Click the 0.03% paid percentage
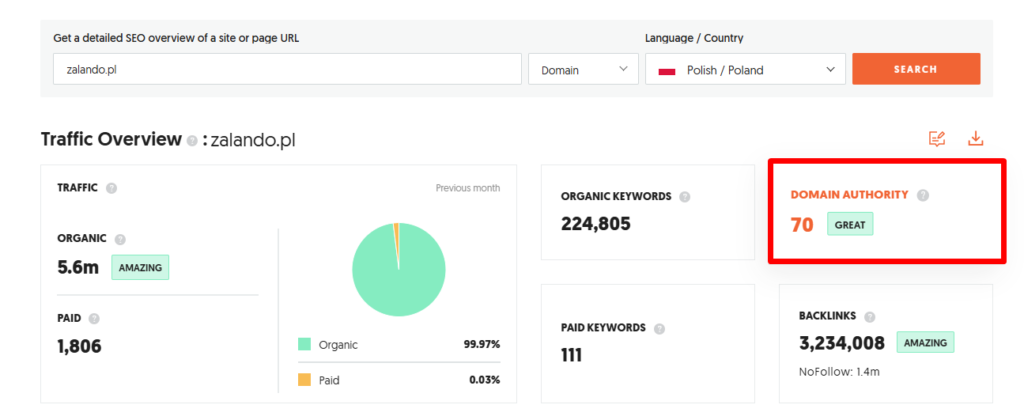This screenshot has height=416, width=1024. point(485,380)
